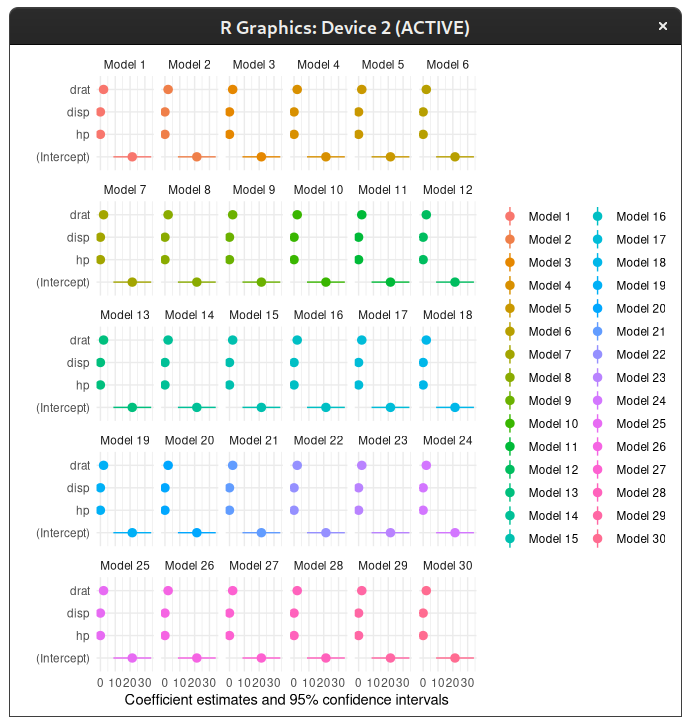The width and height of the screenshot is (691, 726).
Task: Click the 'Model 17' facet panel title
Action: click(383, 315)
